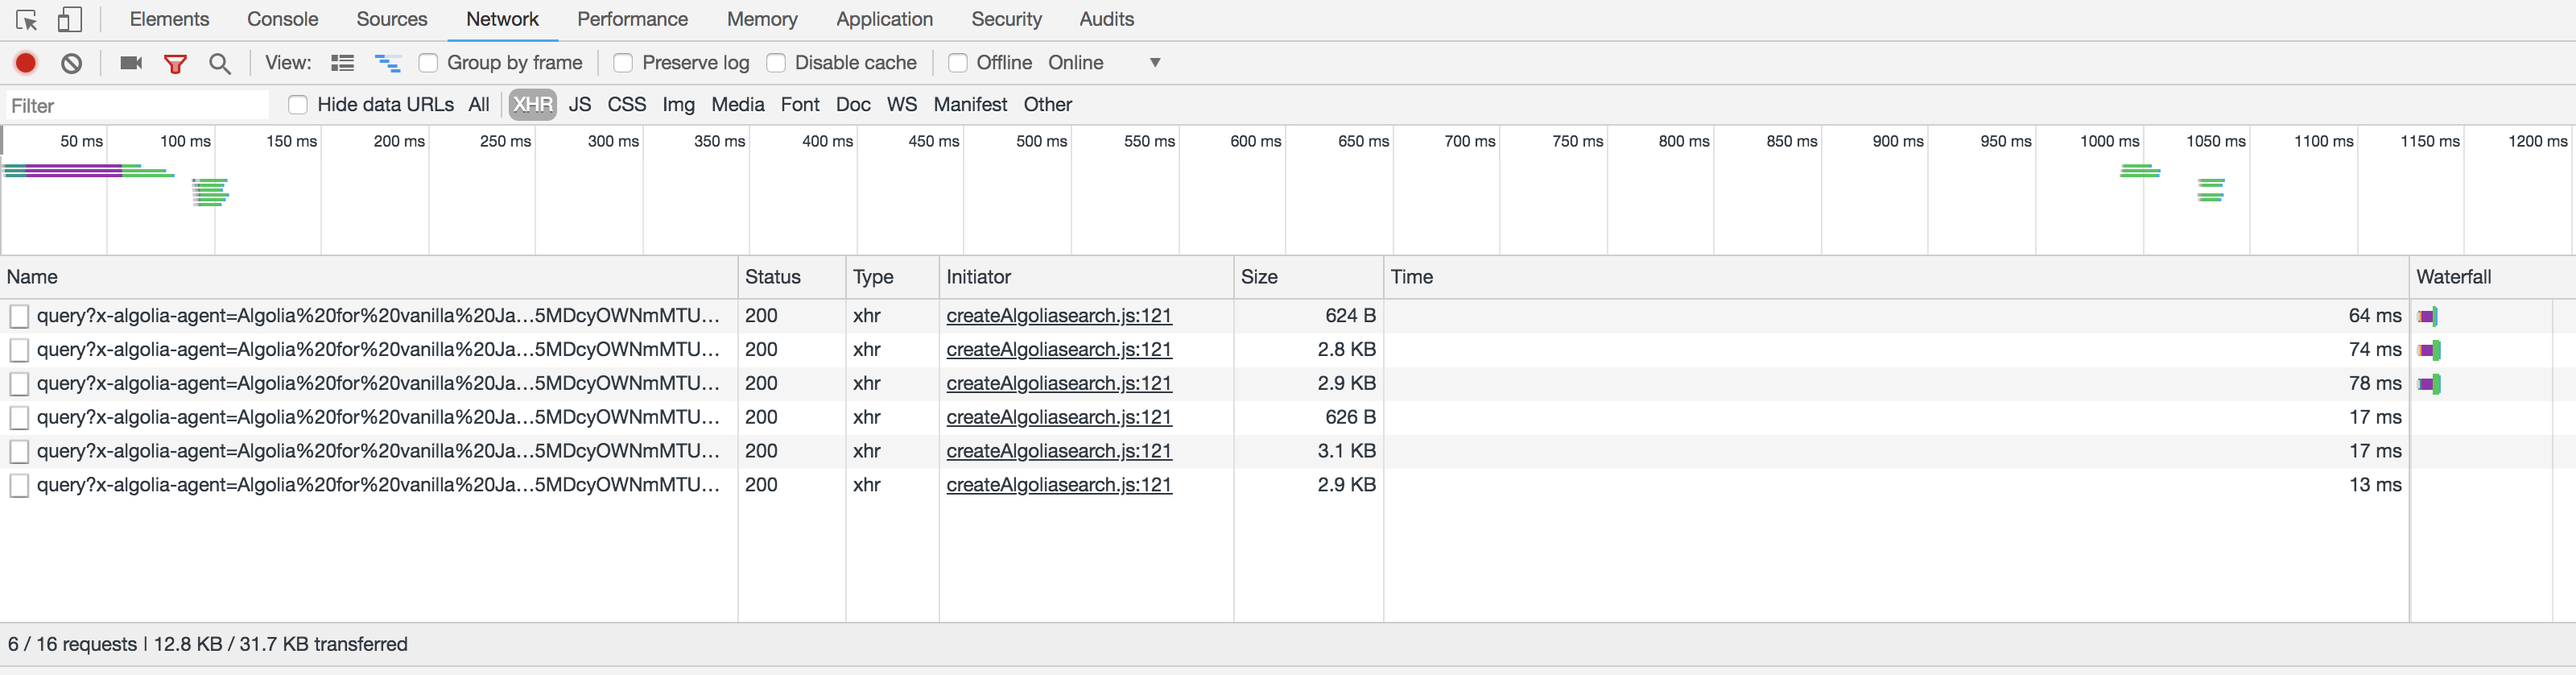Switch to the Console tab
2576x675 pixels.
[282, 19]
